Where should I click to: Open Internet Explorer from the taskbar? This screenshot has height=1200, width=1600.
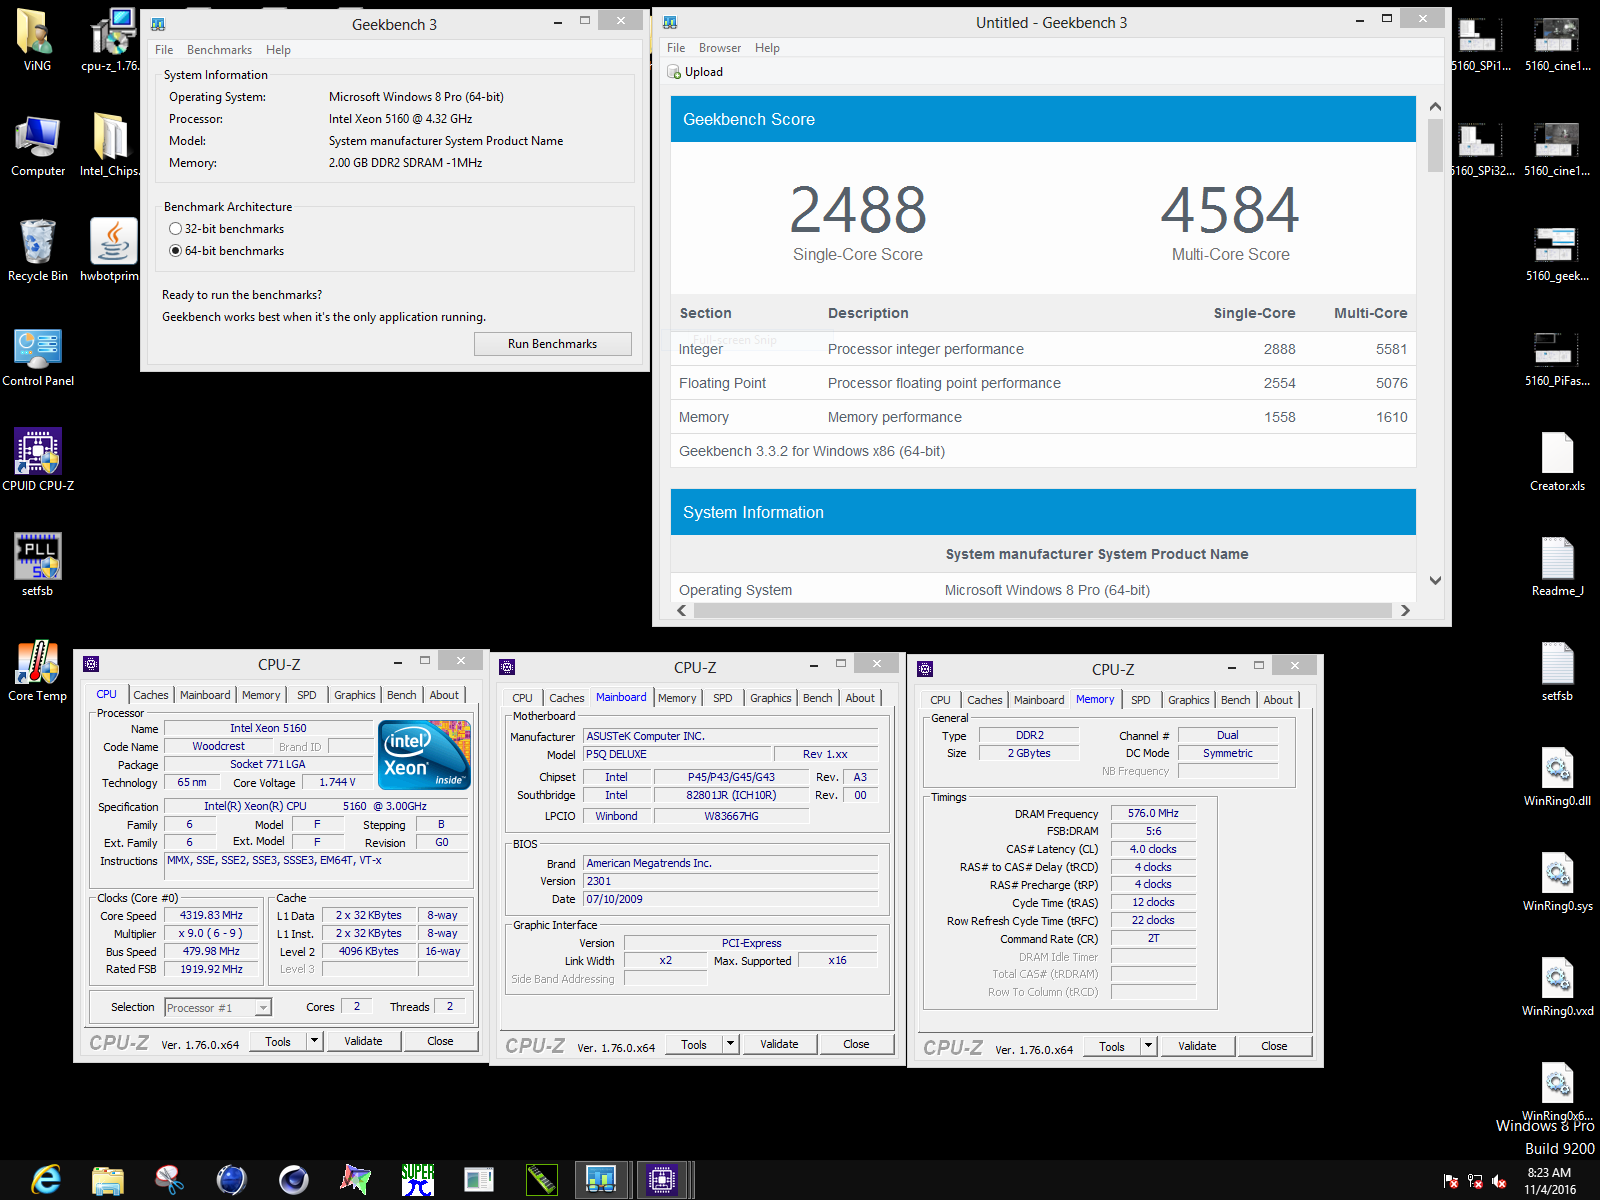pyautogui.click(x=46, y=1180)
